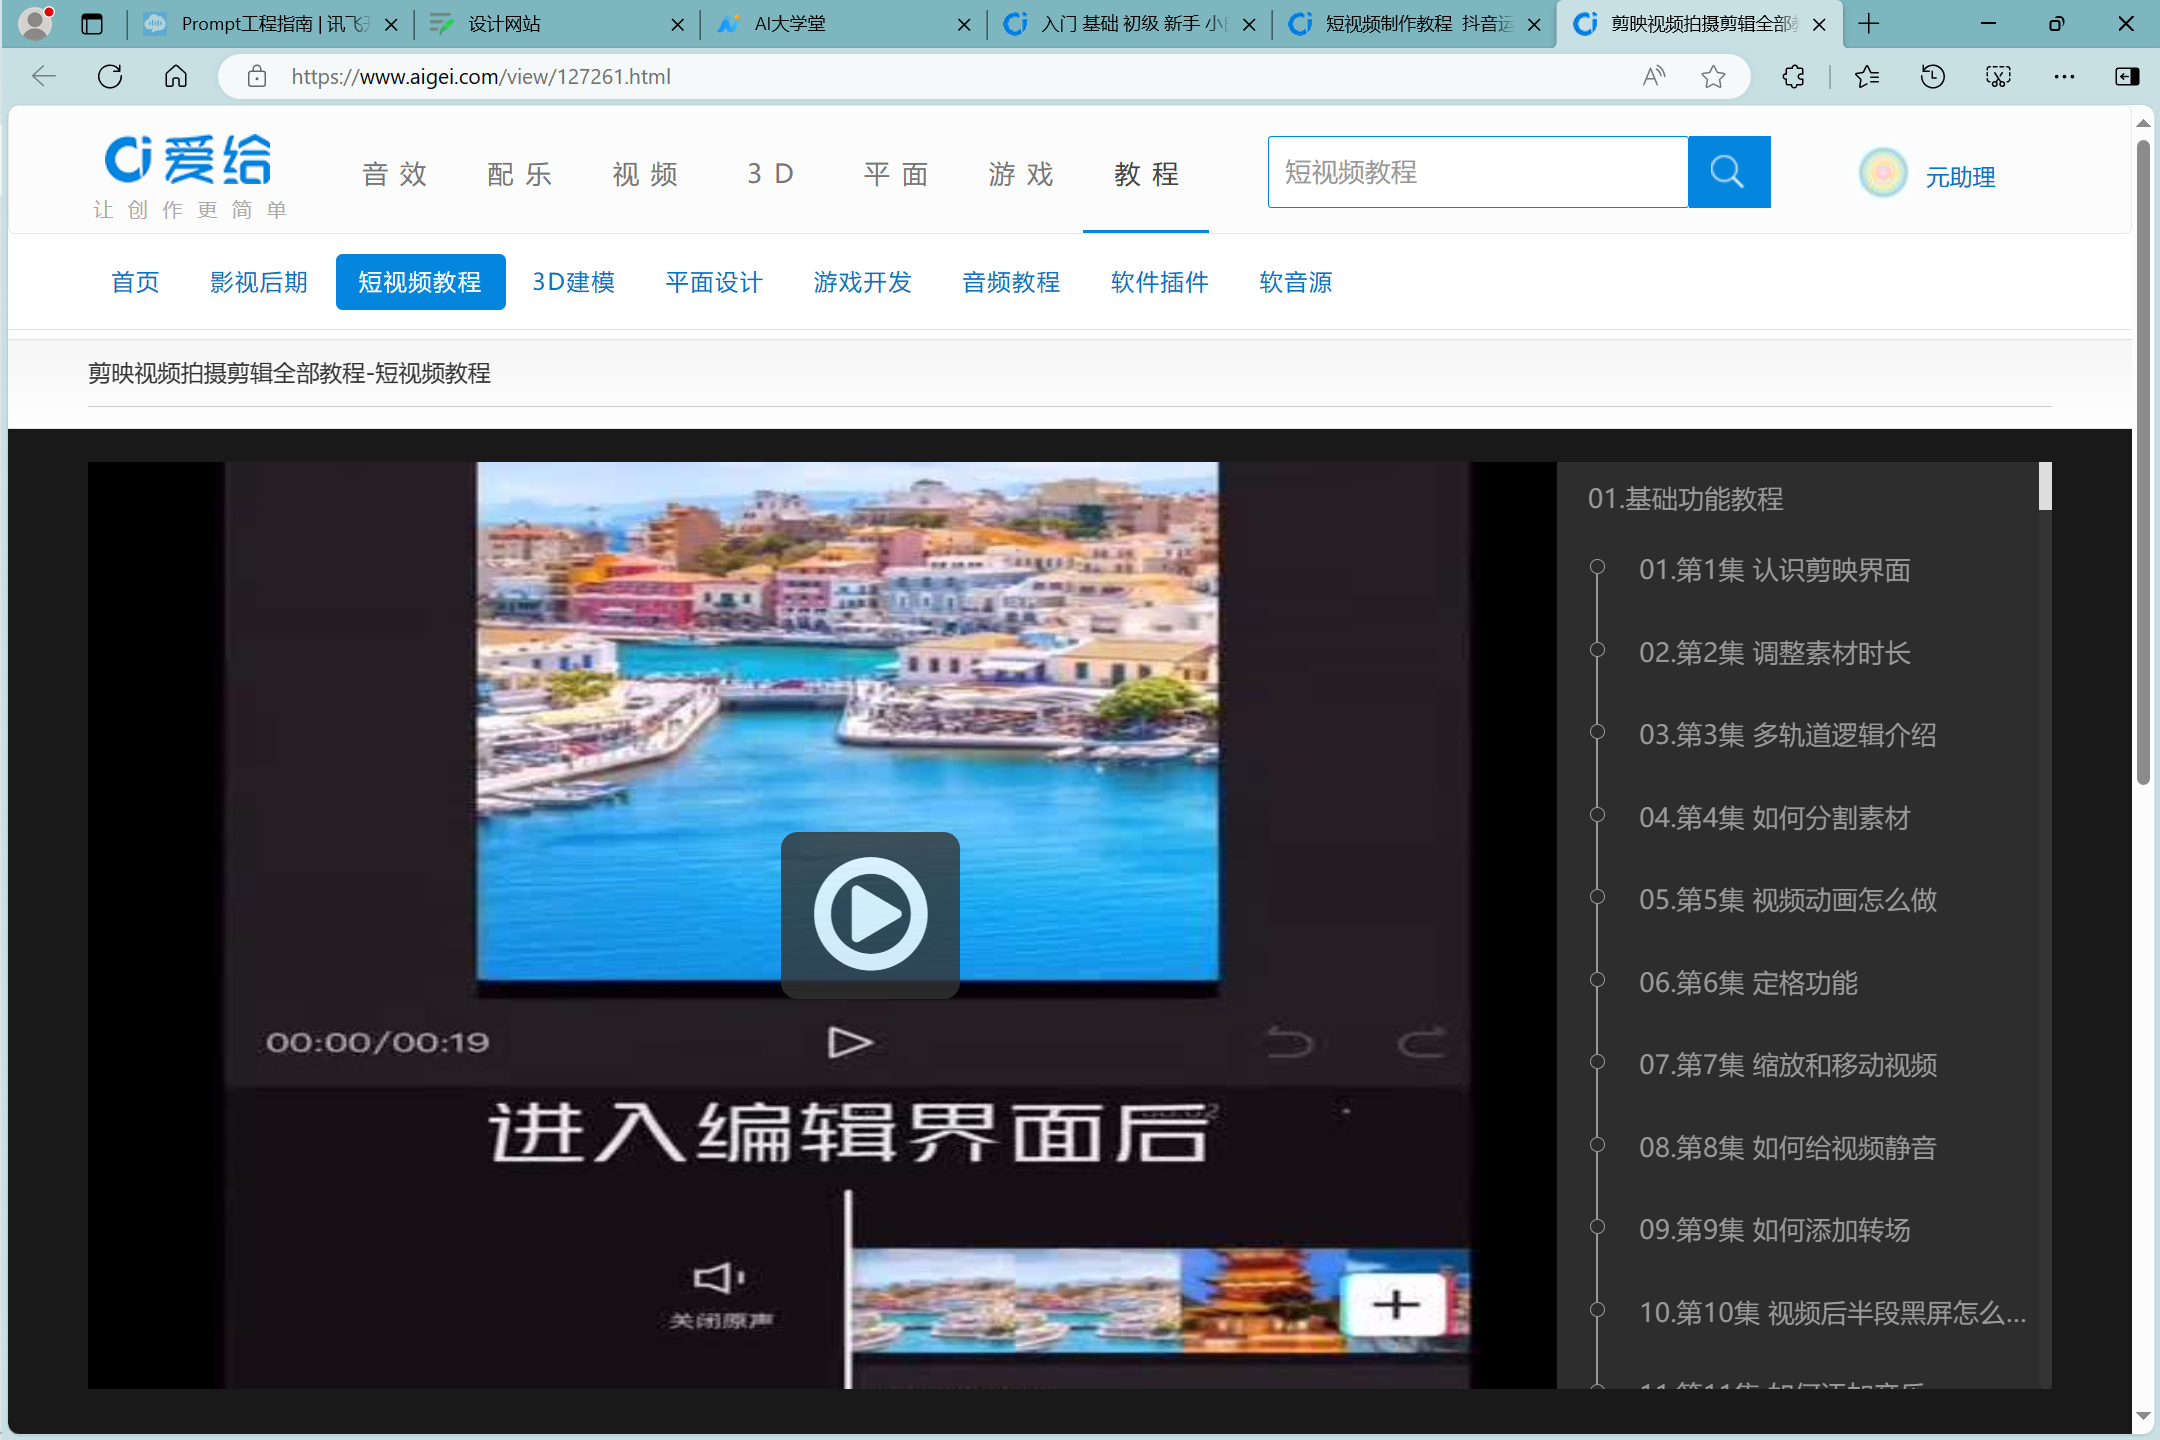Close the 入门基础 初级 新手 tab
The height and width of the screenshot is (1440, 2160).
1249,25
